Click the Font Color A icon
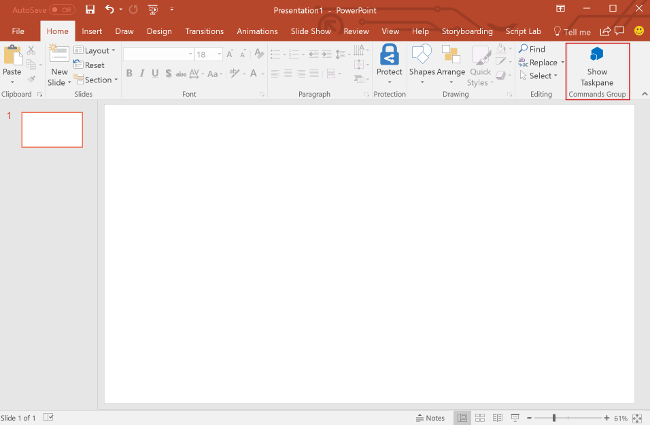650x425 pixels. point(253,73)
